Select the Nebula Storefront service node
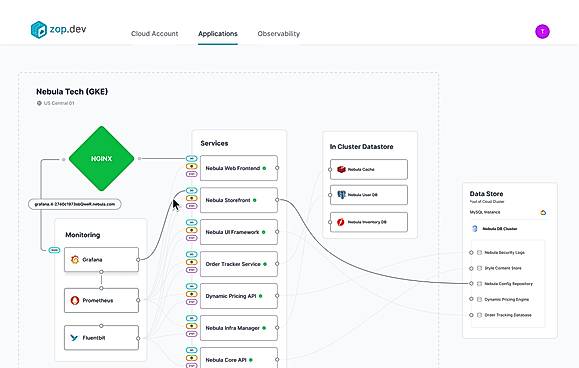 coord(239,200)
